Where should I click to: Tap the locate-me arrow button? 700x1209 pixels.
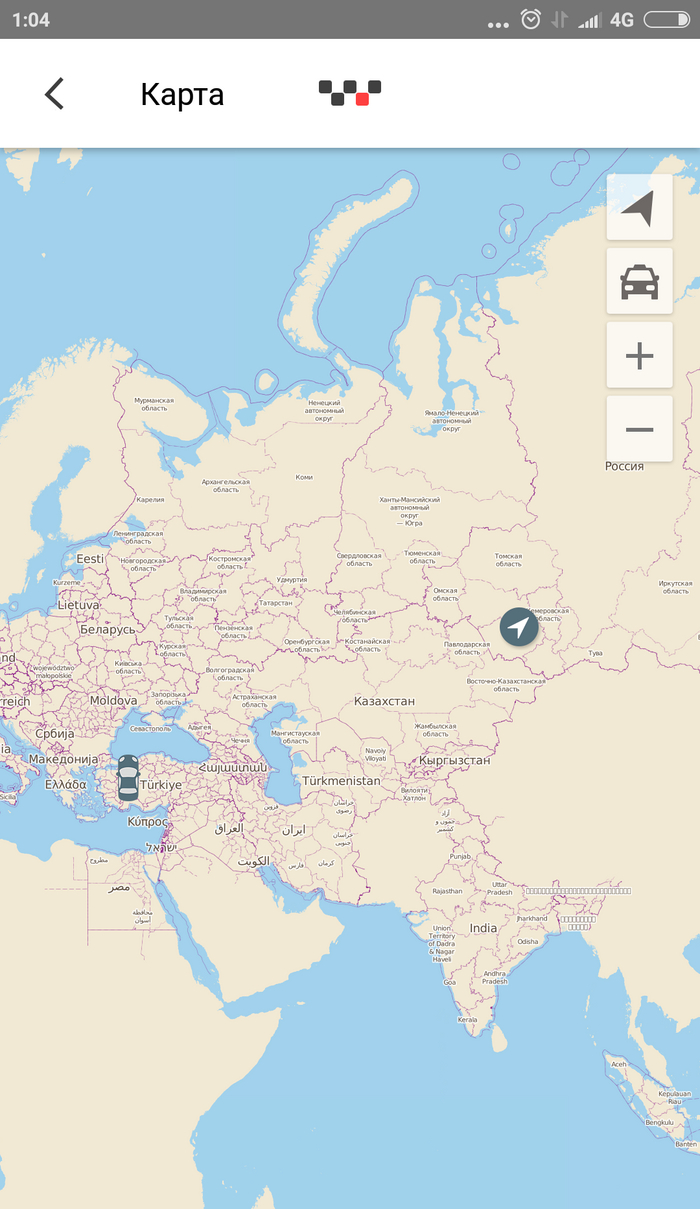click(x=639, y=208)
